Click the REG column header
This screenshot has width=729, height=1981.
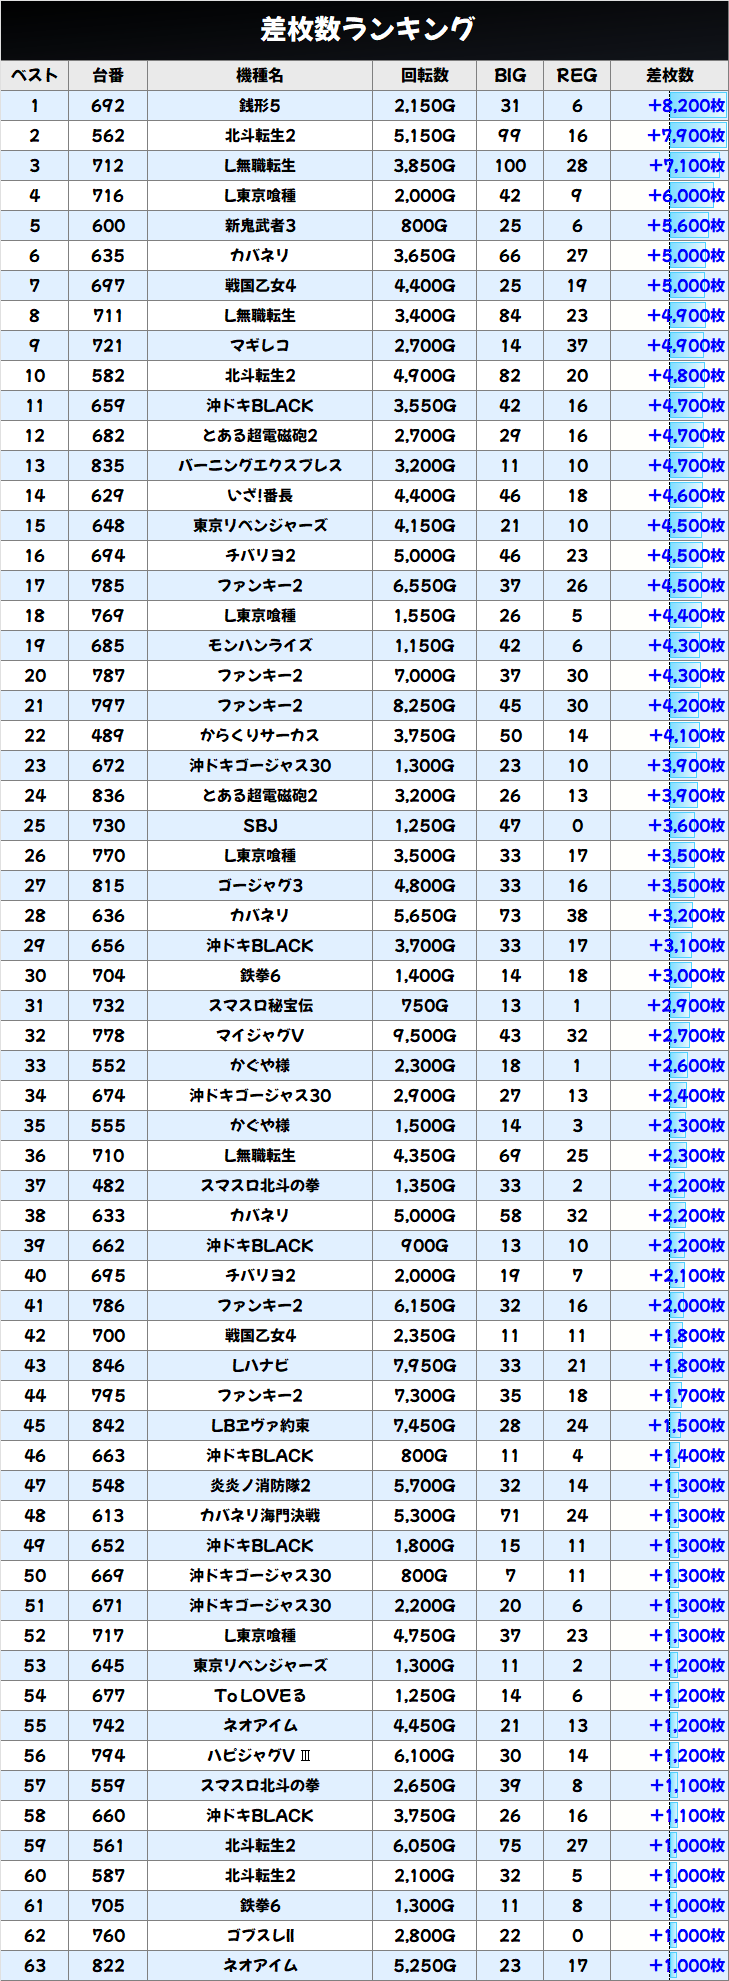pos(577,76)
